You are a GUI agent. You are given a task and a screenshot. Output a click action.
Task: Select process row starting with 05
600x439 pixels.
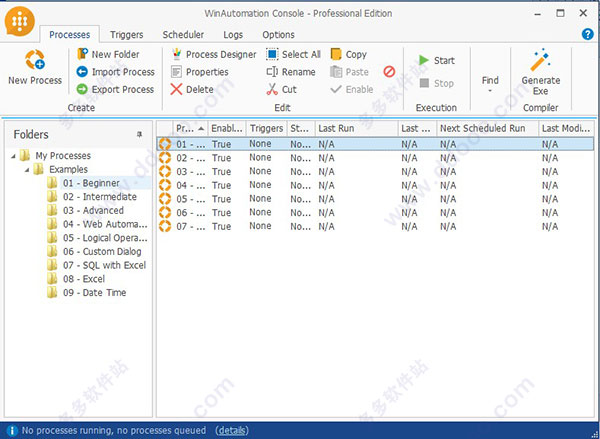point(375,199)
